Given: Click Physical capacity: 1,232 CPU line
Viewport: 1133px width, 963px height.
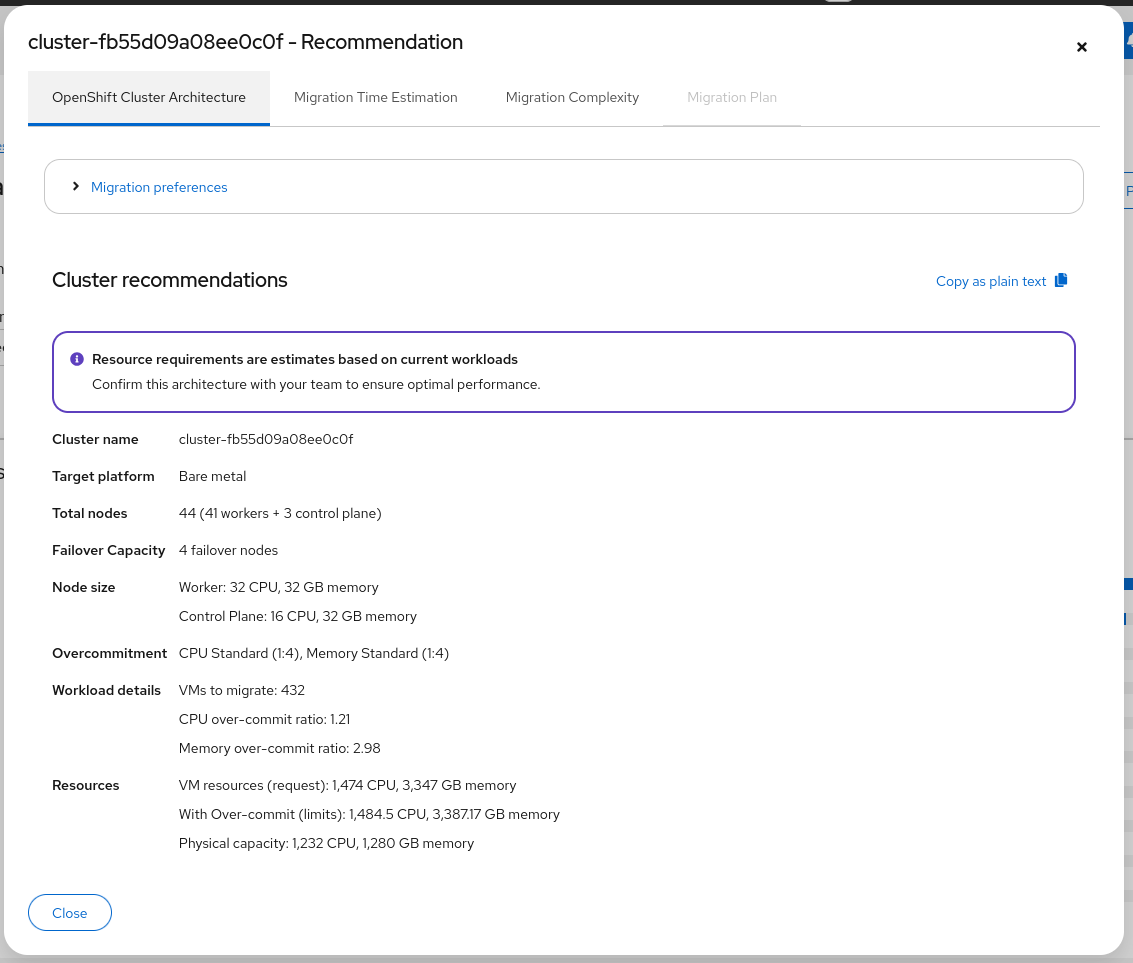Looking at the screenshot, I should click(327, 843).
